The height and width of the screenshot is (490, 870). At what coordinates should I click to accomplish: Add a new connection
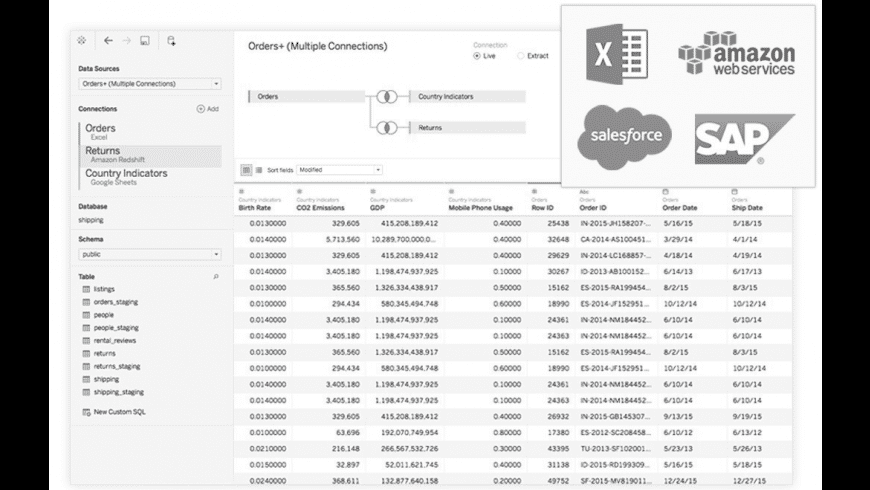click(x=208, y=109)
